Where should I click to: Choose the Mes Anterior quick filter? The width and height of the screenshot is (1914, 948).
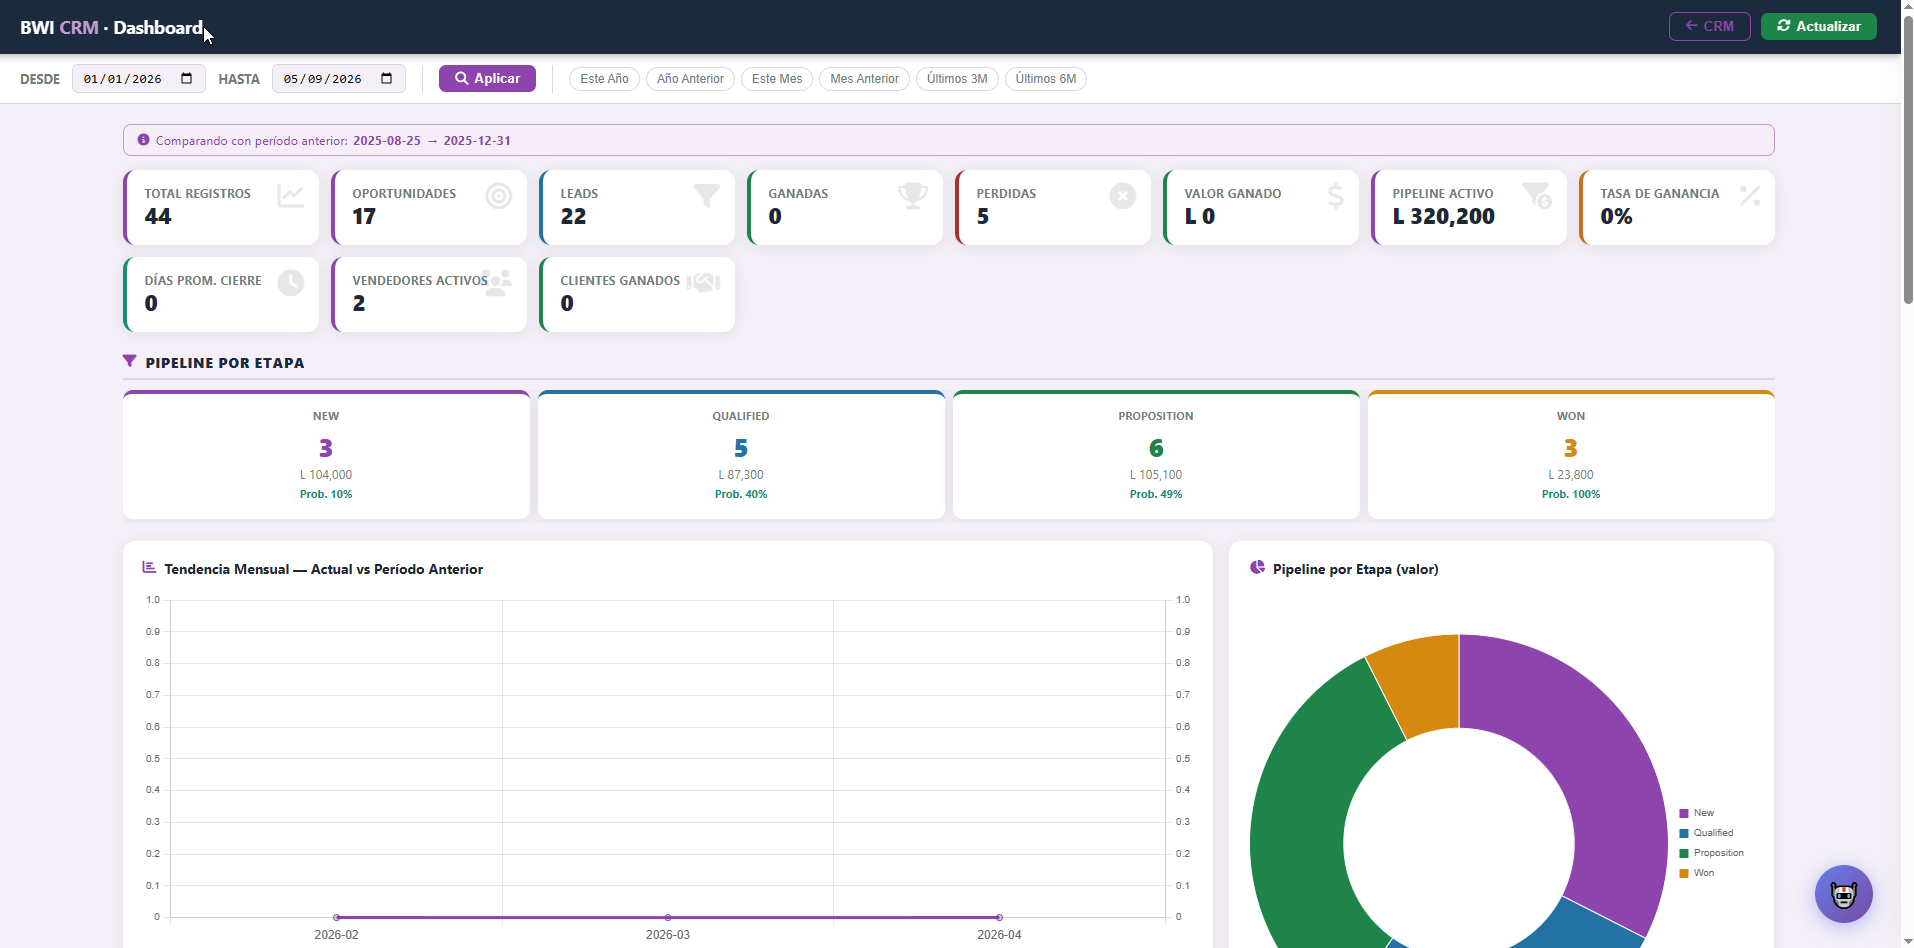pyautogui.click(x=864, y=79)
